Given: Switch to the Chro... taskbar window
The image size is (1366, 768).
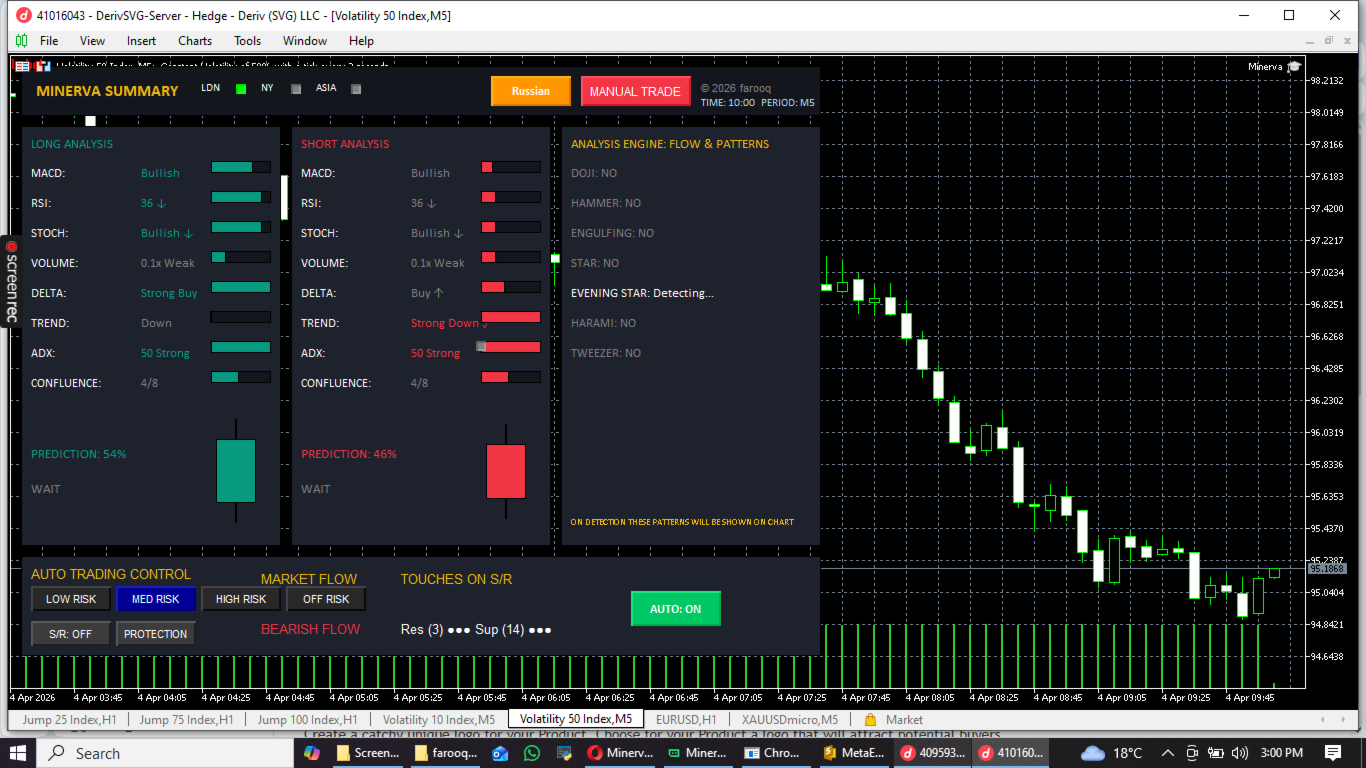Looking at the screenshot, I should click(x=776, y=753).
